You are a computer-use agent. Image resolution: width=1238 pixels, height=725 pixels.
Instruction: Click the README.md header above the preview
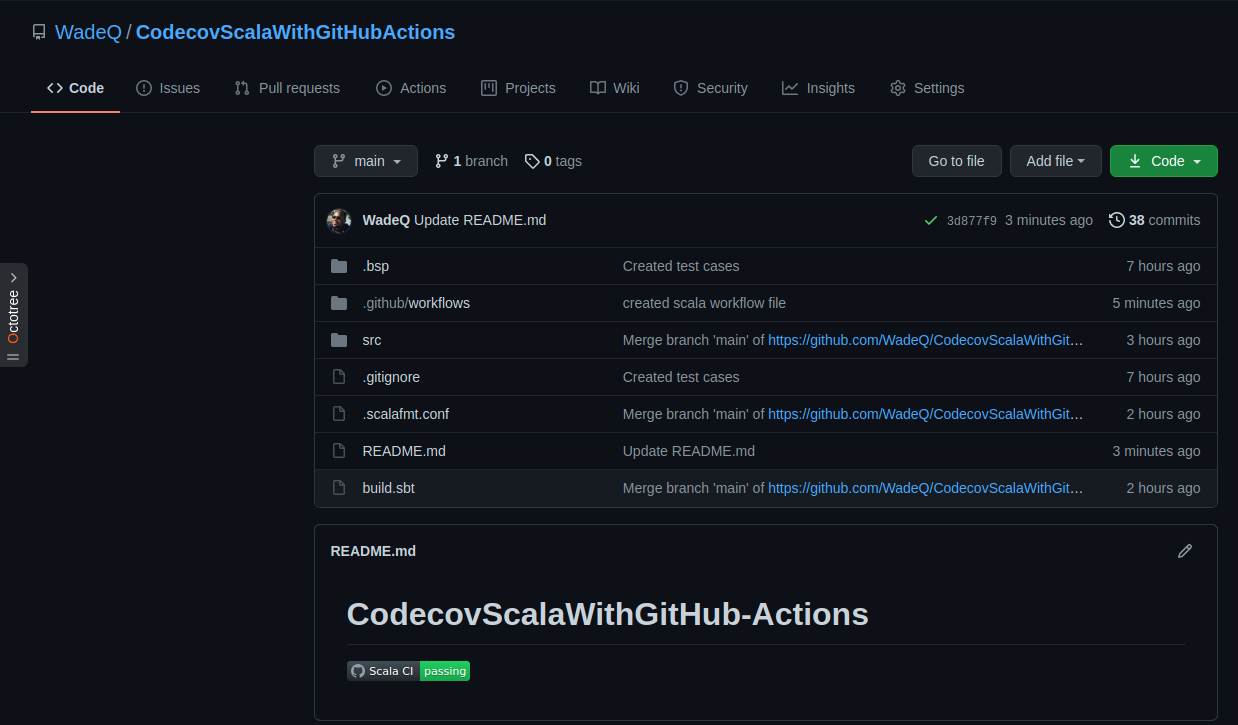point(373,551)
